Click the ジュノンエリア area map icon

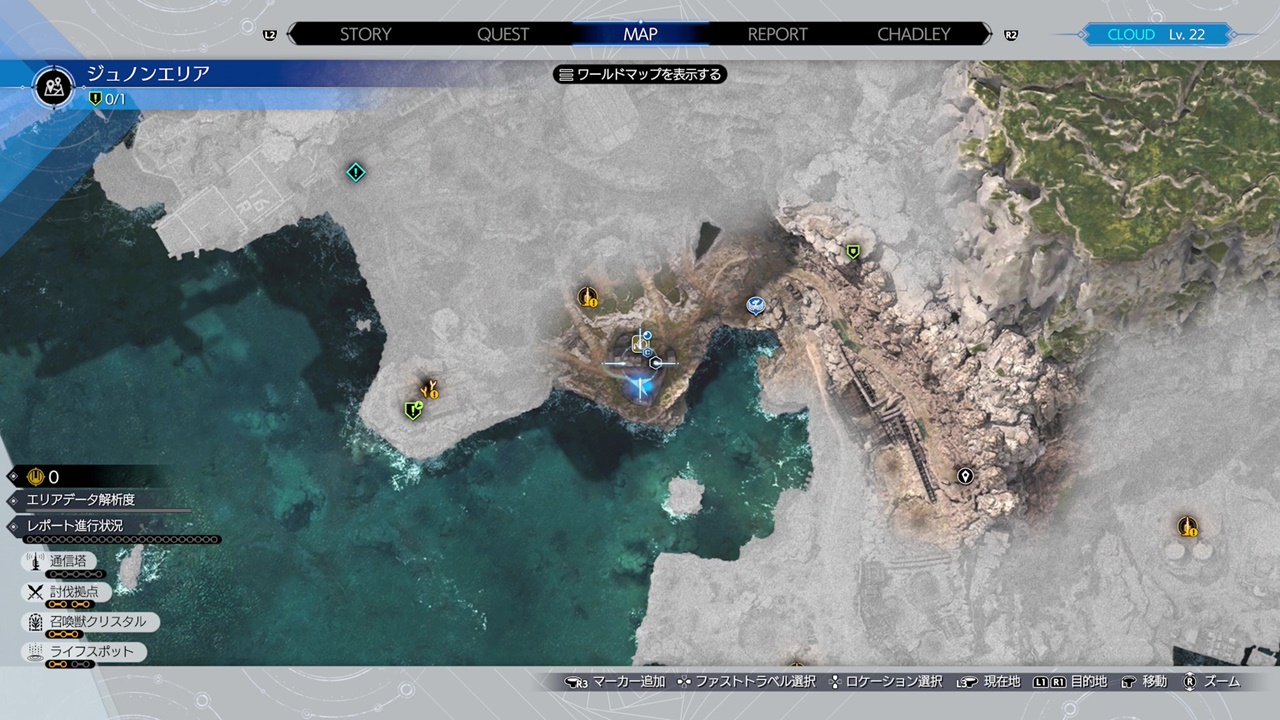(54, 86)
